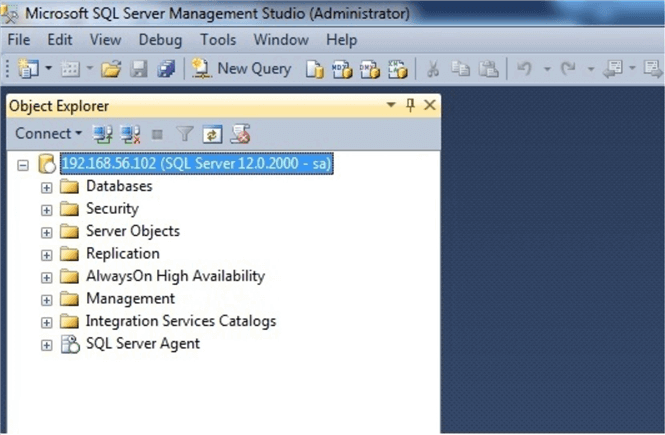Screen dimensions: 665x435
Task: Open the Object Explorer window position dropdown
Action: [391, 104]
